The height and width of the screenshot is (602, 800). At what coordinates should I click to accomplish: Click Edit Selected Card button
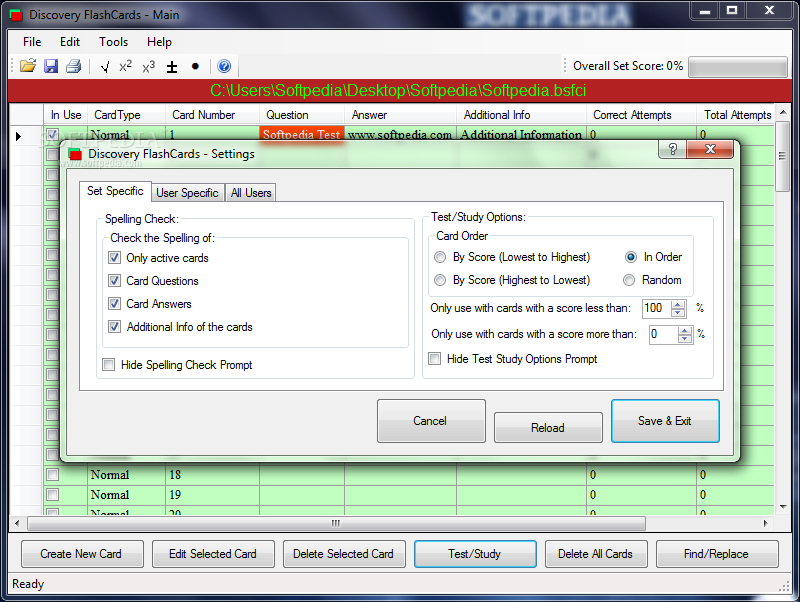click(x=213, y=554)
